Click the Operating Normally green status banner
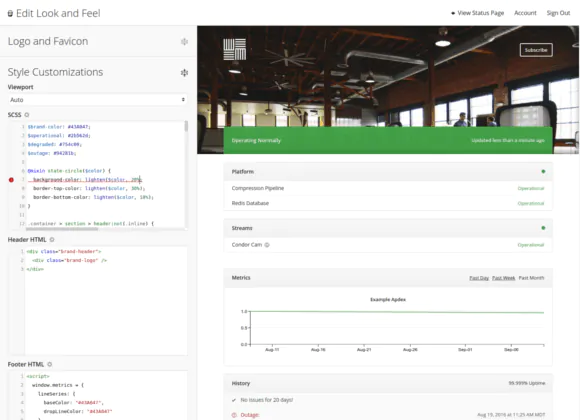 (x=388, y=140)
